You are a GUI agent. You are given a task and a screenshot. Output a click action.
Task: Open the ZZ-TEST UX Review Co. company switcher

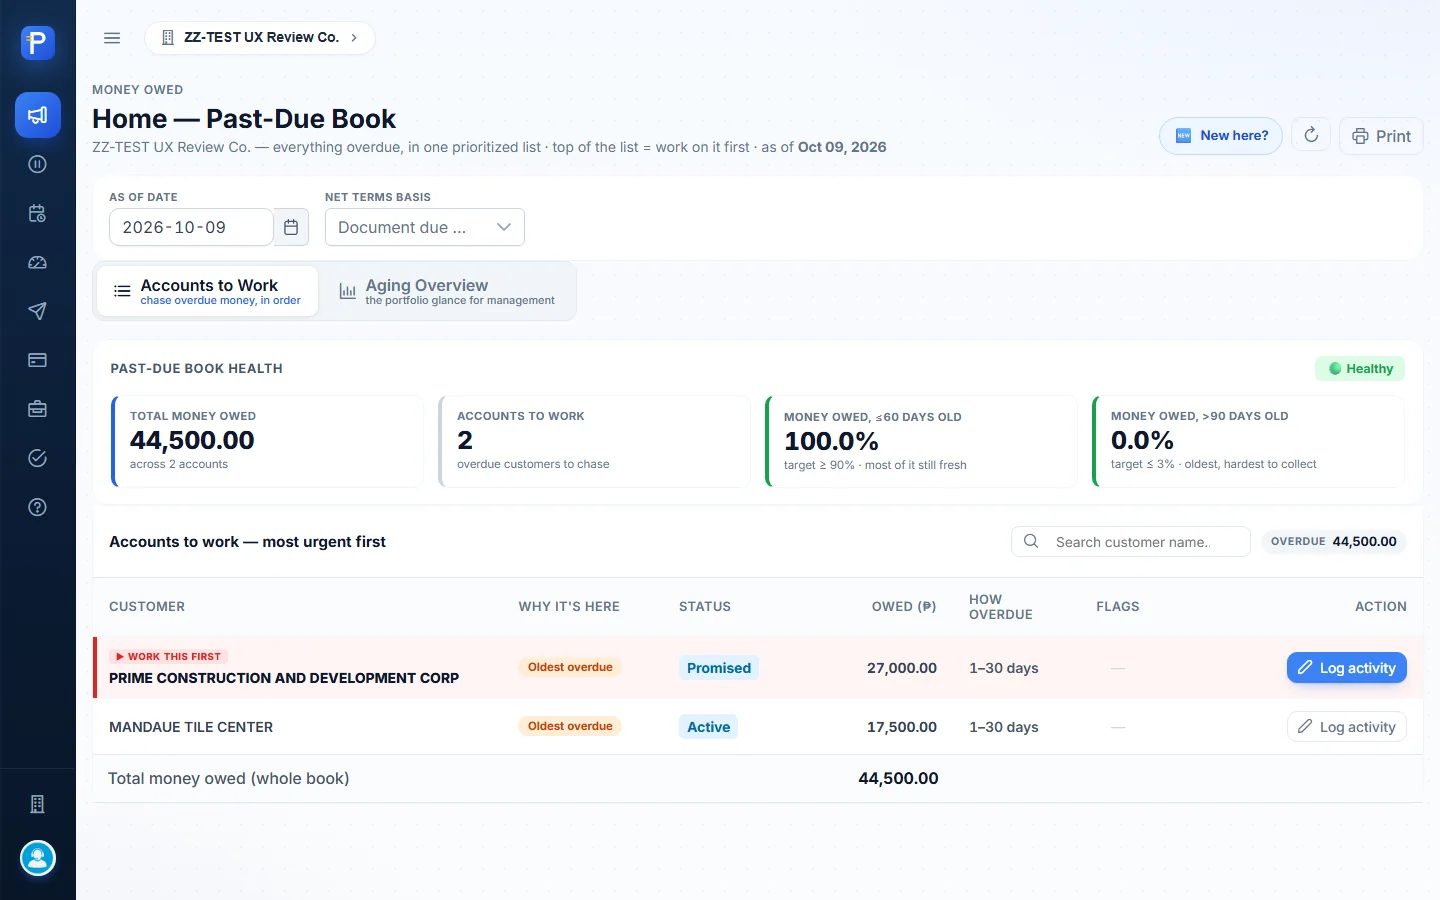coord(260,38)
